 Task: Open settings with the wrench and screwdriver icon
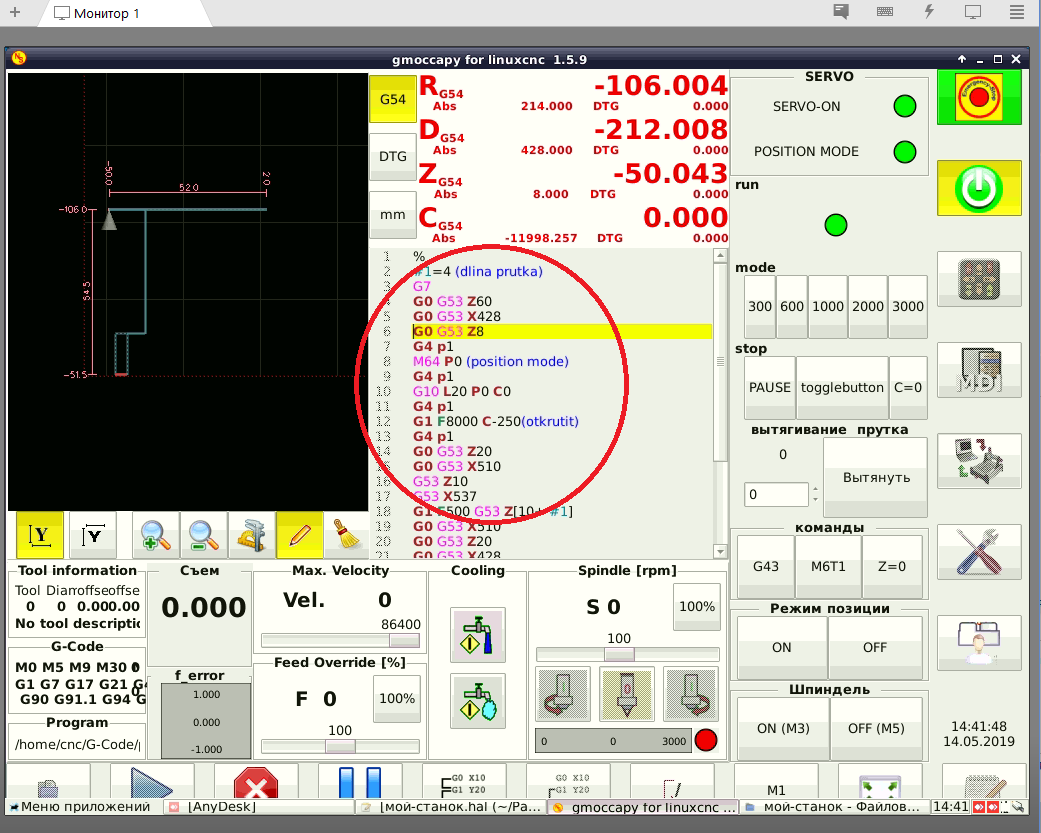click(x=979, y=551)
